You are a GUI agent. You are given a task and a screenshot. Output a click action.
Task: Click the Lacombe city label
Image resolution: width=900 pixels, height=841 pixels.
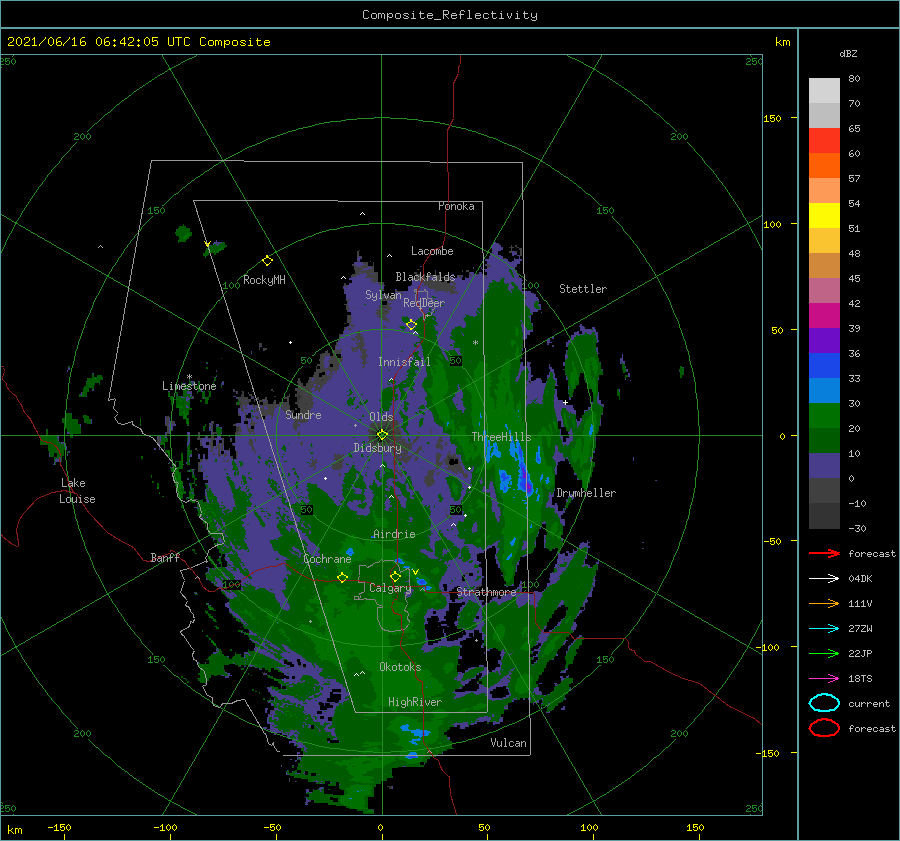point(432,251)
